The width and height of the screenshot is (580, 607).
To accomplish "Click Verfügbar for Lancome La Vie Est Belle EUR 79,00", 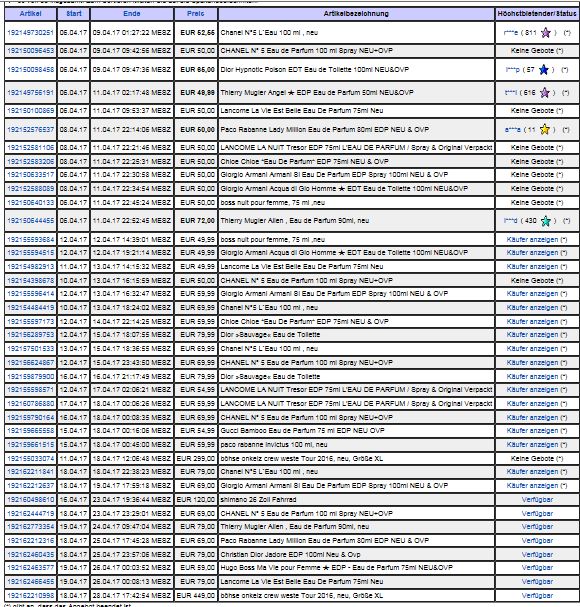I will [x=537, y=581].
